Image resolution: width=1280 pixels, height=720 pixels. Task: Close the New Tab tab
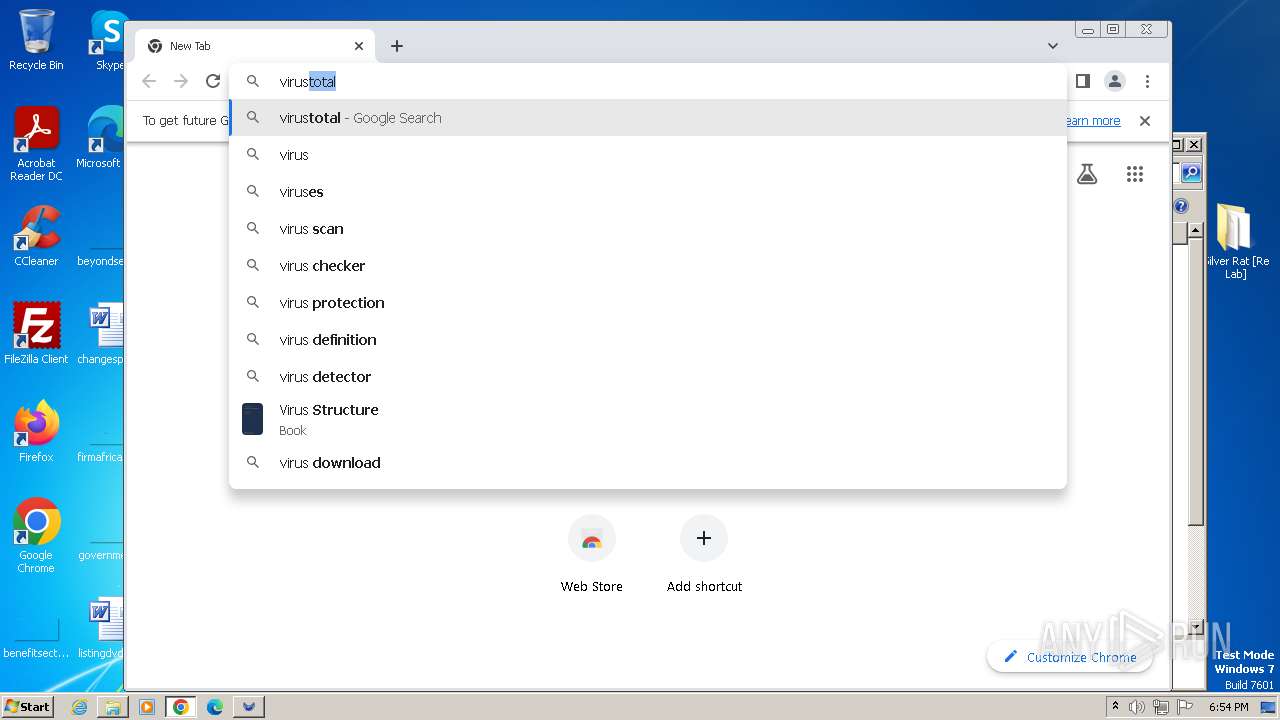[x=359, y=46]
